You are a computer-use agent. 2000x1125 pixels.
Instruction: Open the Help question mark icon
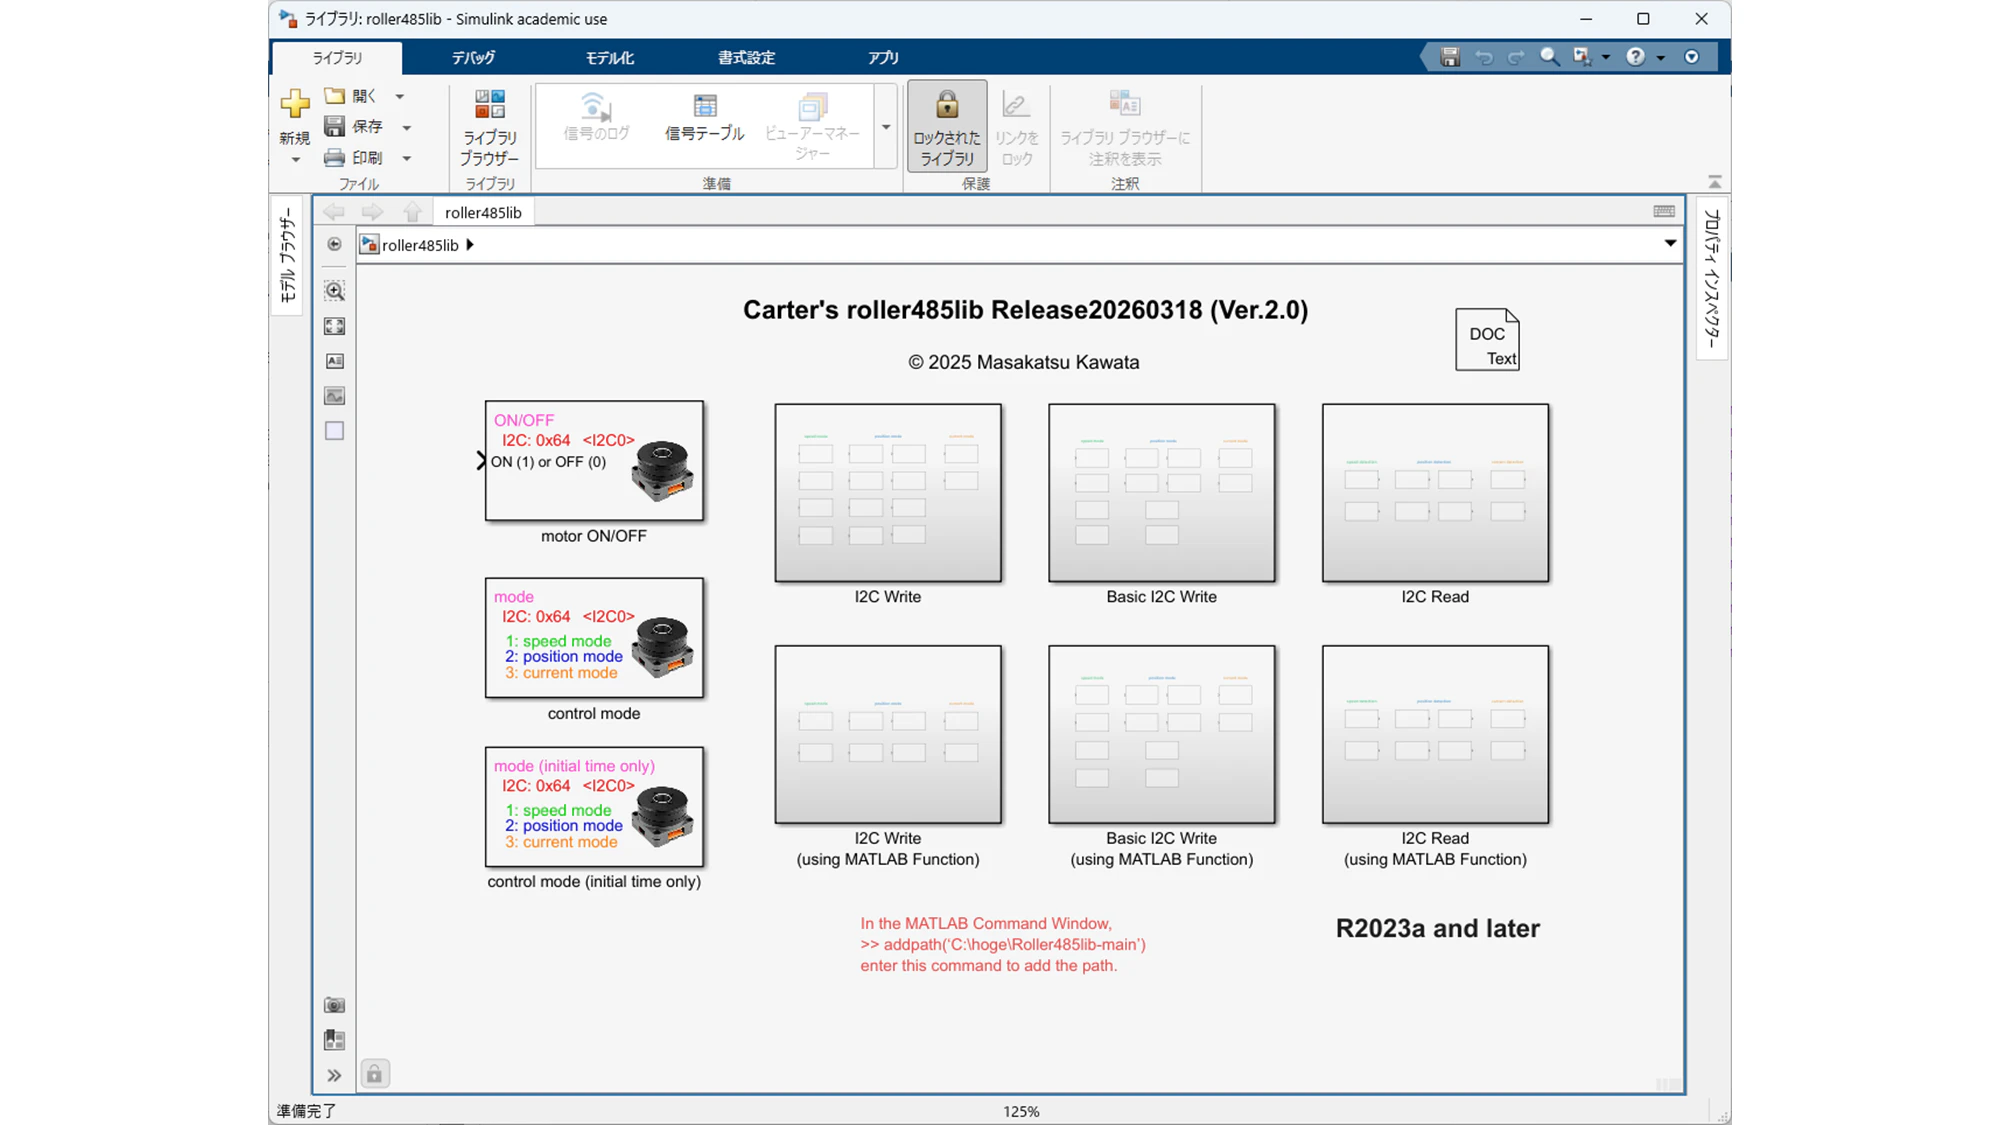[1635, 57]
